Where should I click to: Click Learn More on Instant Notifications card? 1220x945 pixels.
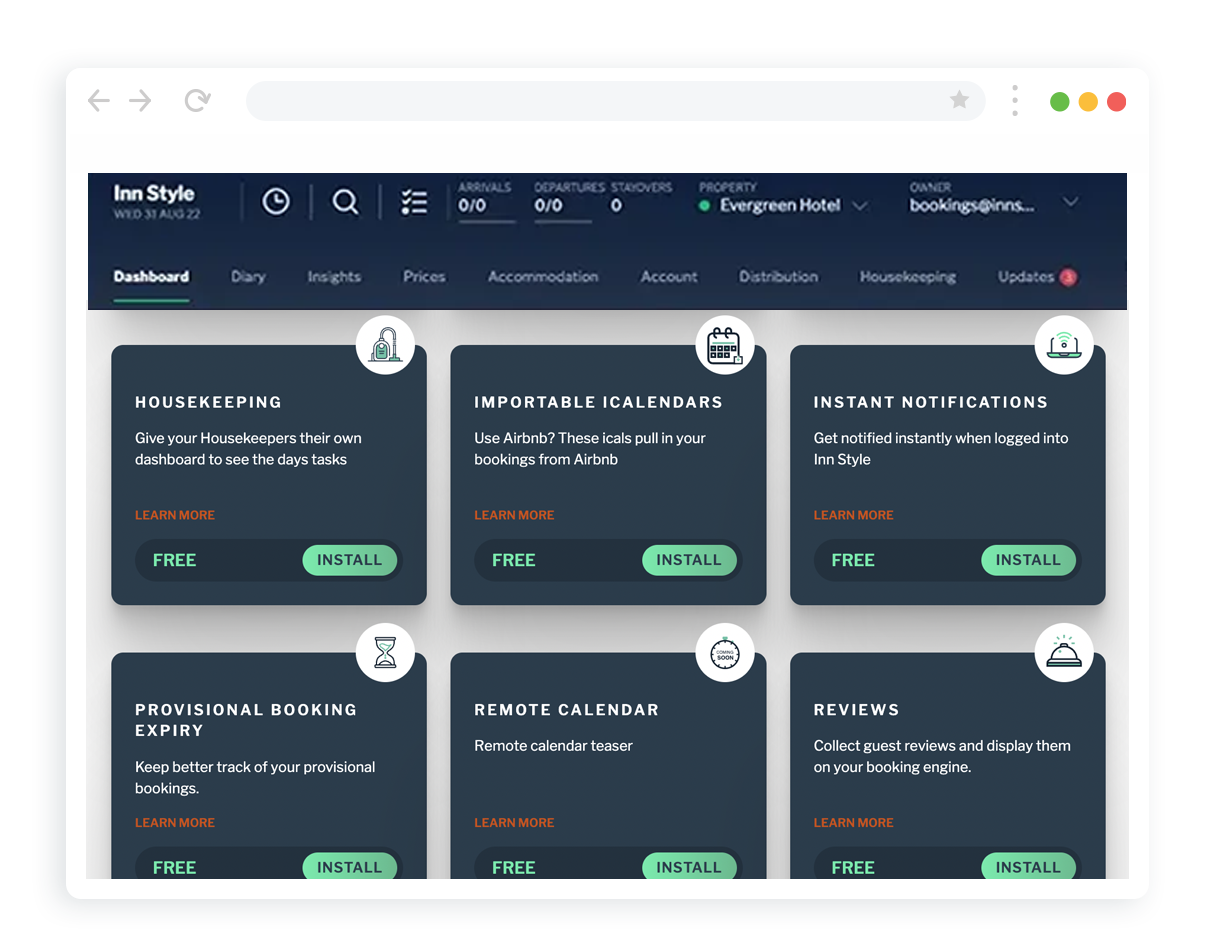(x=853, y=515)
